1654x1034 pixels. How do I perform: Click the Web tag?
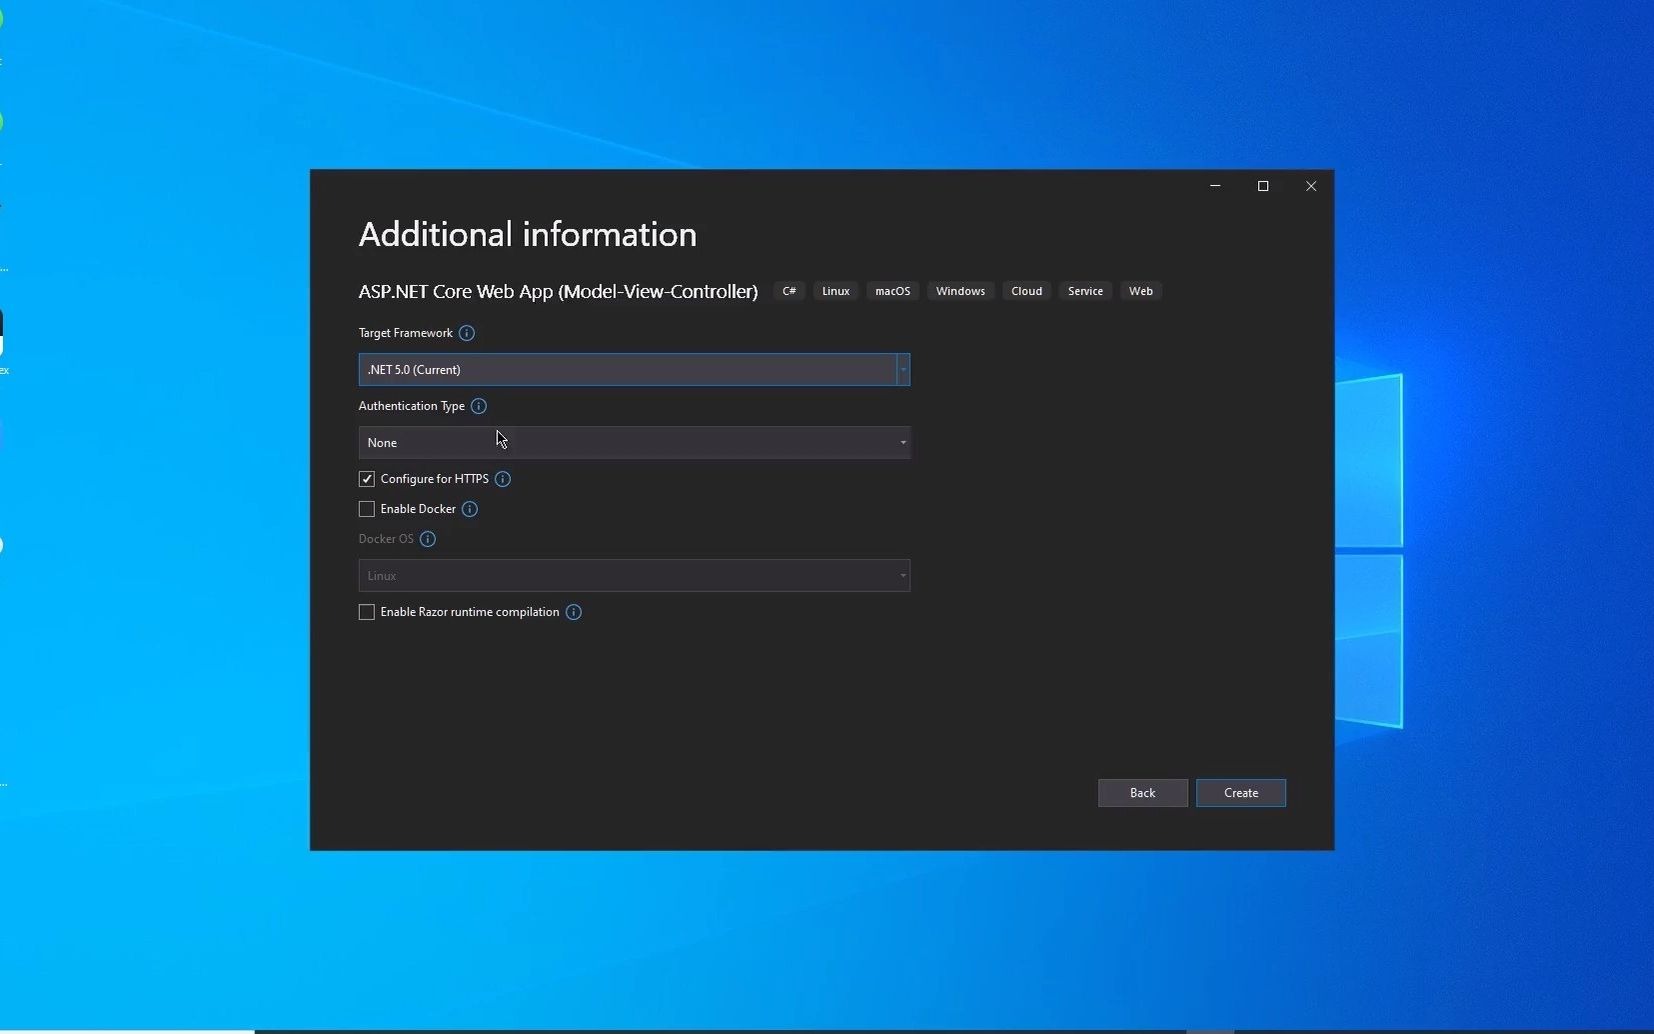click(x=1141, y=291)
